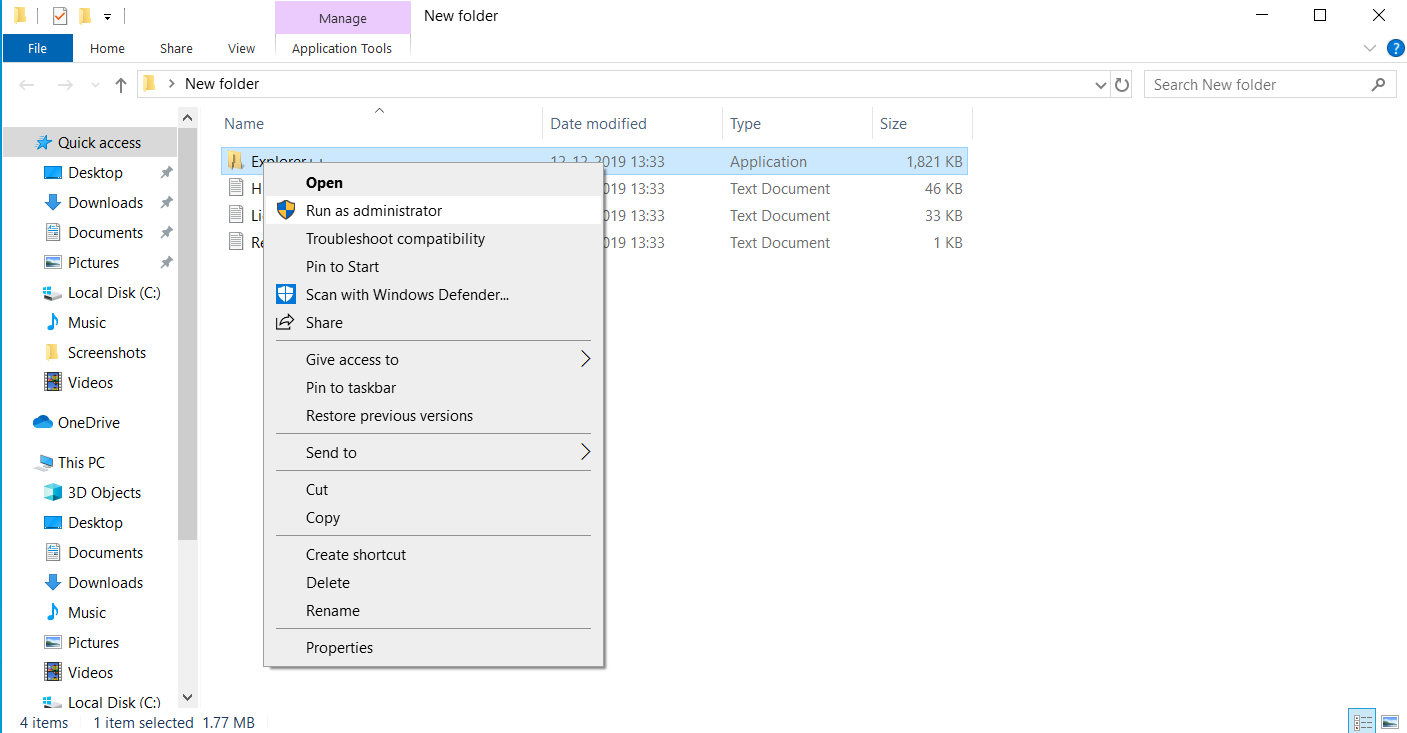The image size is (1407, 733).
Task: Click the Quick access star icon
Action: [x=44, y=143]
